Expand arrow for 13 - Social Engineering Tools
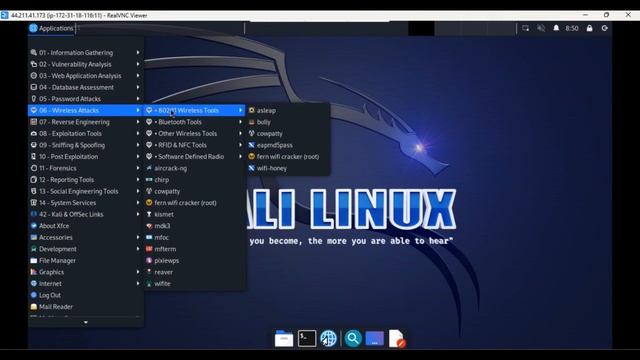640x360 pixels. [138, 191]
